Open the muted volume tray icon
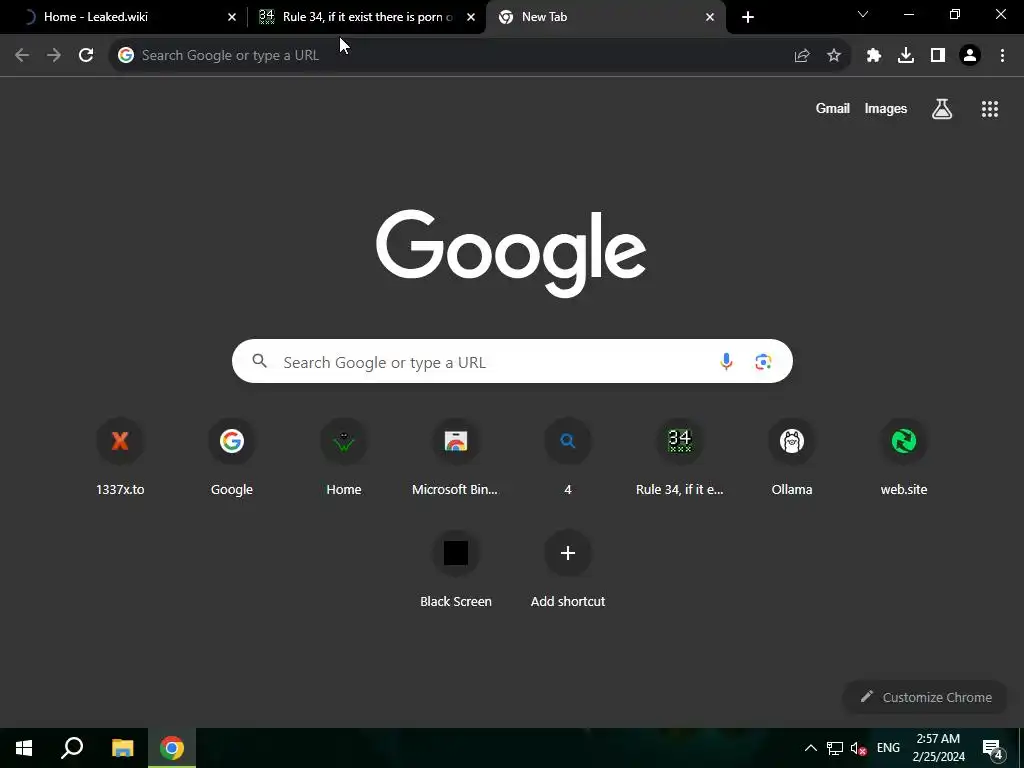Screen dimensions: 1024x768 859,748
